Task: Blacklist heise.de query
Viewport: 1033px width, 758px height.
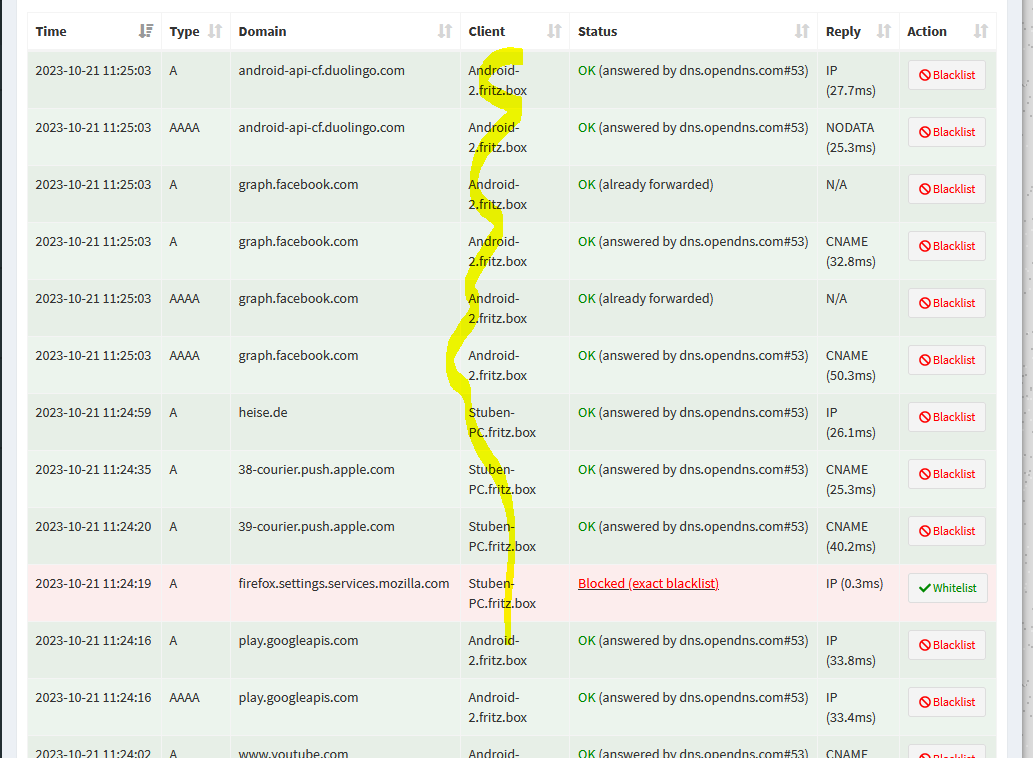Action: pos(947,417)
